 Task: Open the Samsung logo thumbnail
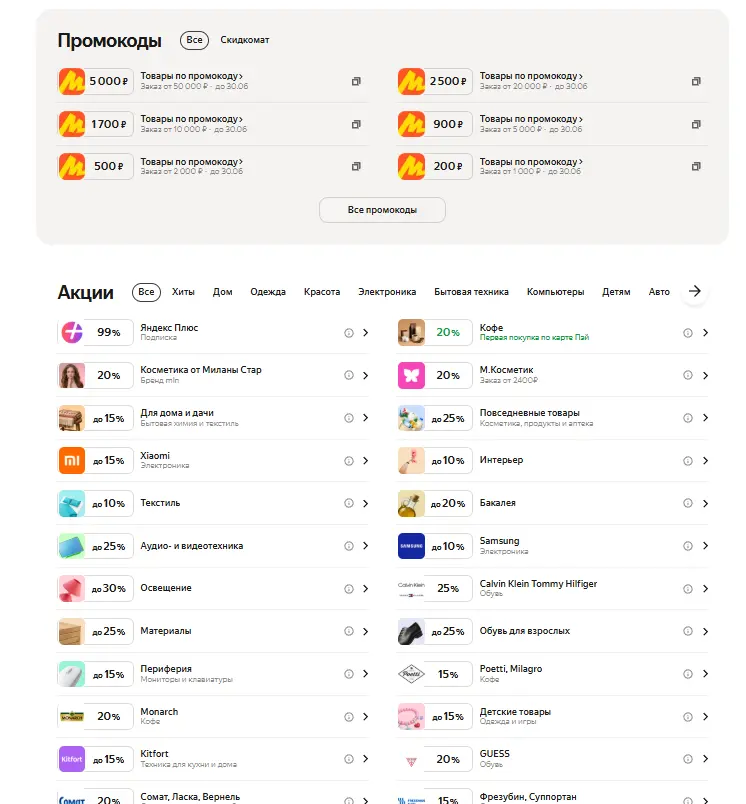[411, 546]
